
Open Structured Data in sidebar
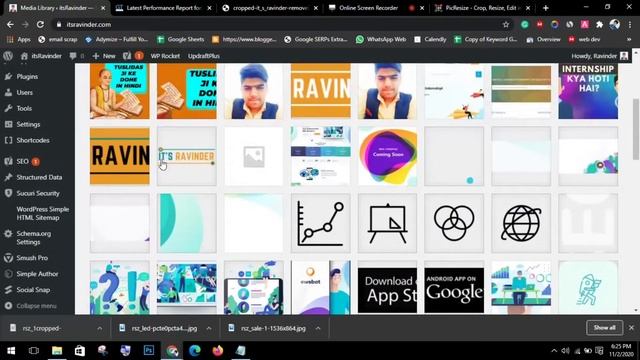(x=39, y=177)
